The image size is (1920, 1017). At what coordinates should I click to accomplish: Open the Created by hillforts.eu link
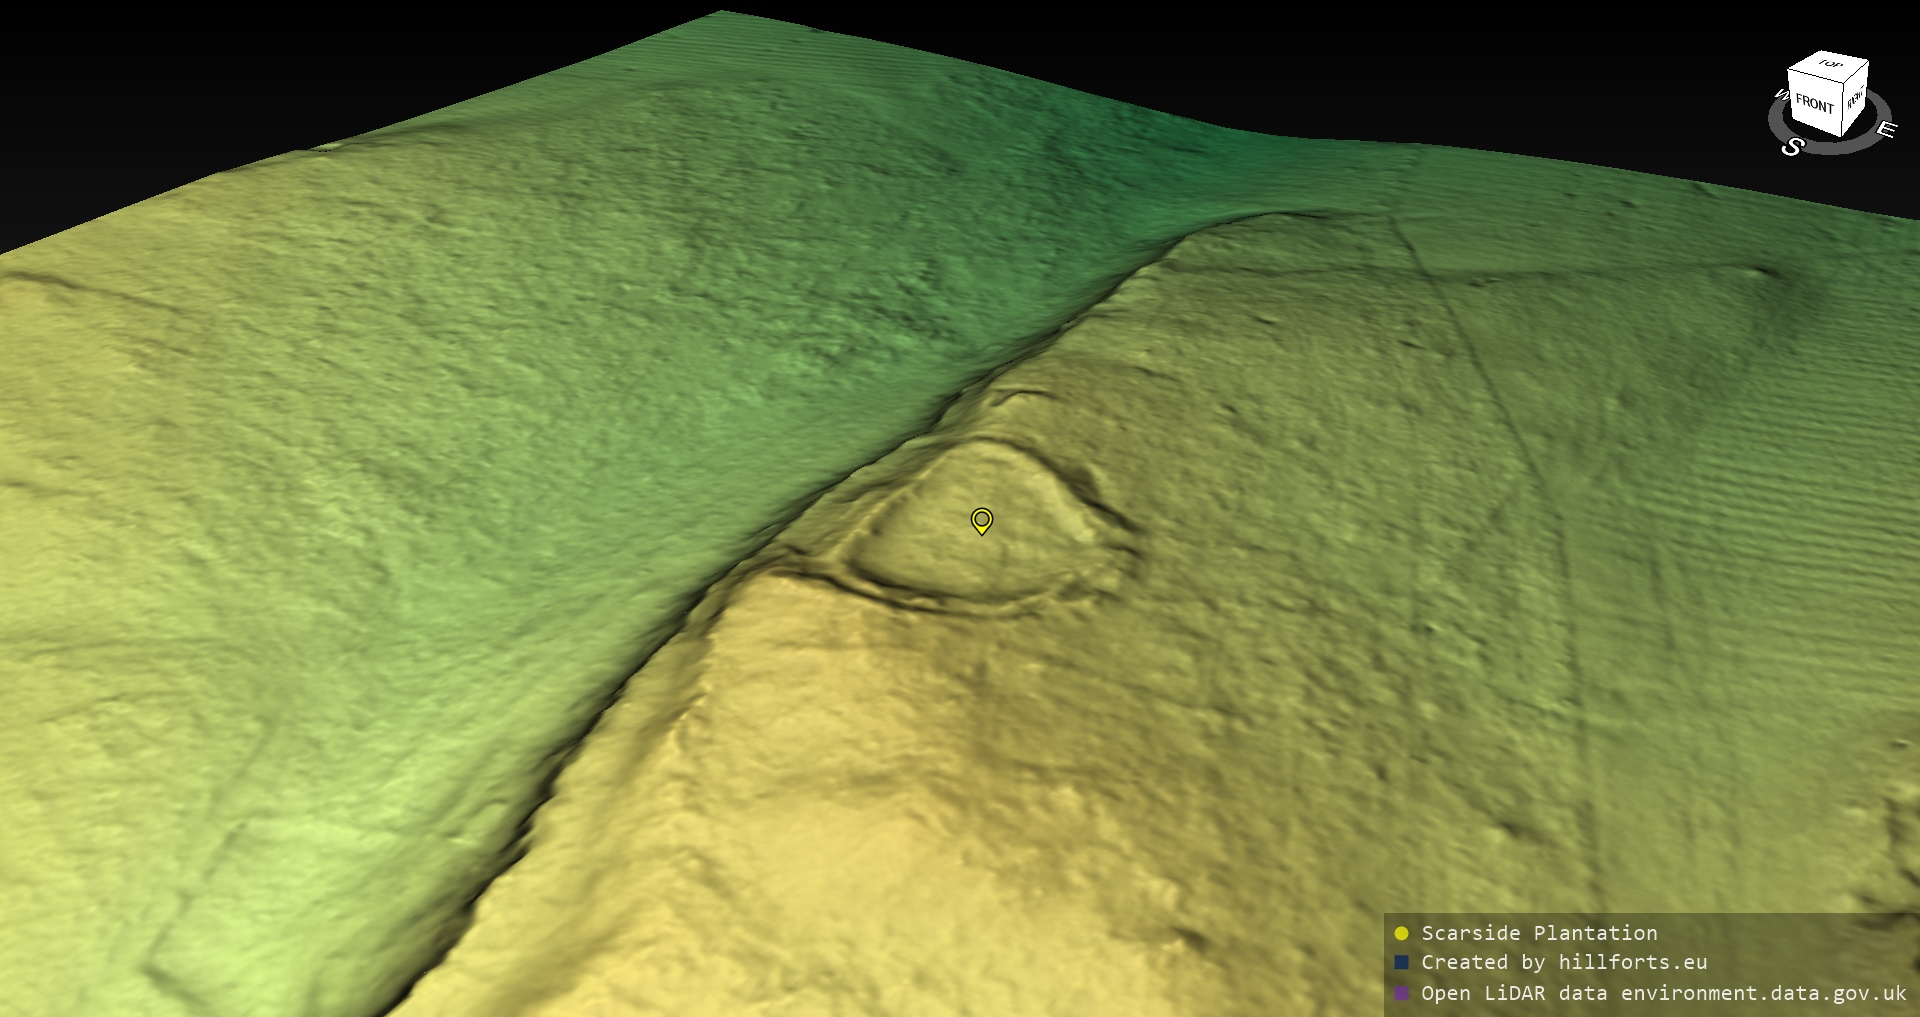(1564, 962)
